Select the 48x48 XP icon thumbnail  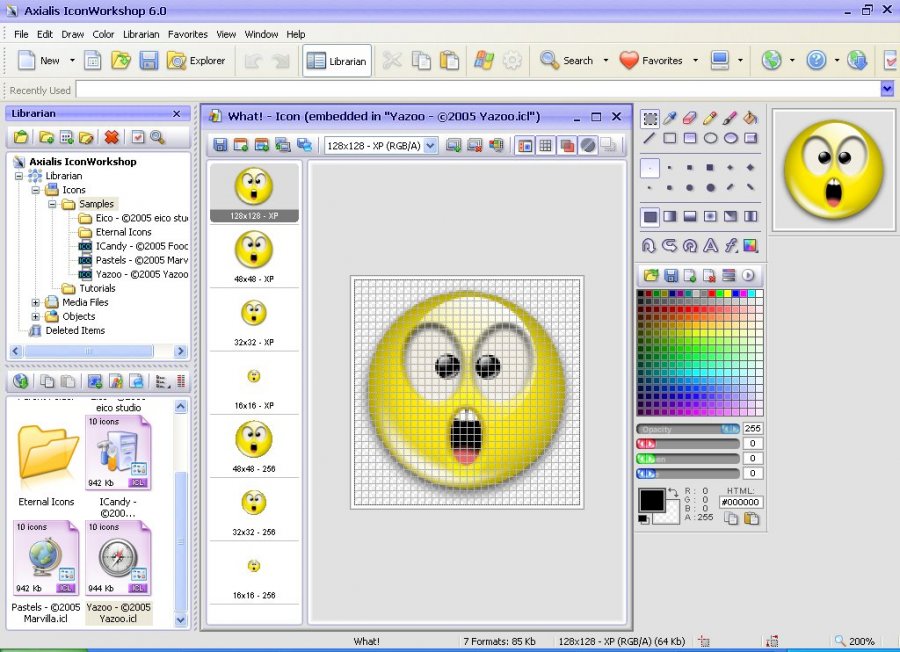(x=254, y=250)
